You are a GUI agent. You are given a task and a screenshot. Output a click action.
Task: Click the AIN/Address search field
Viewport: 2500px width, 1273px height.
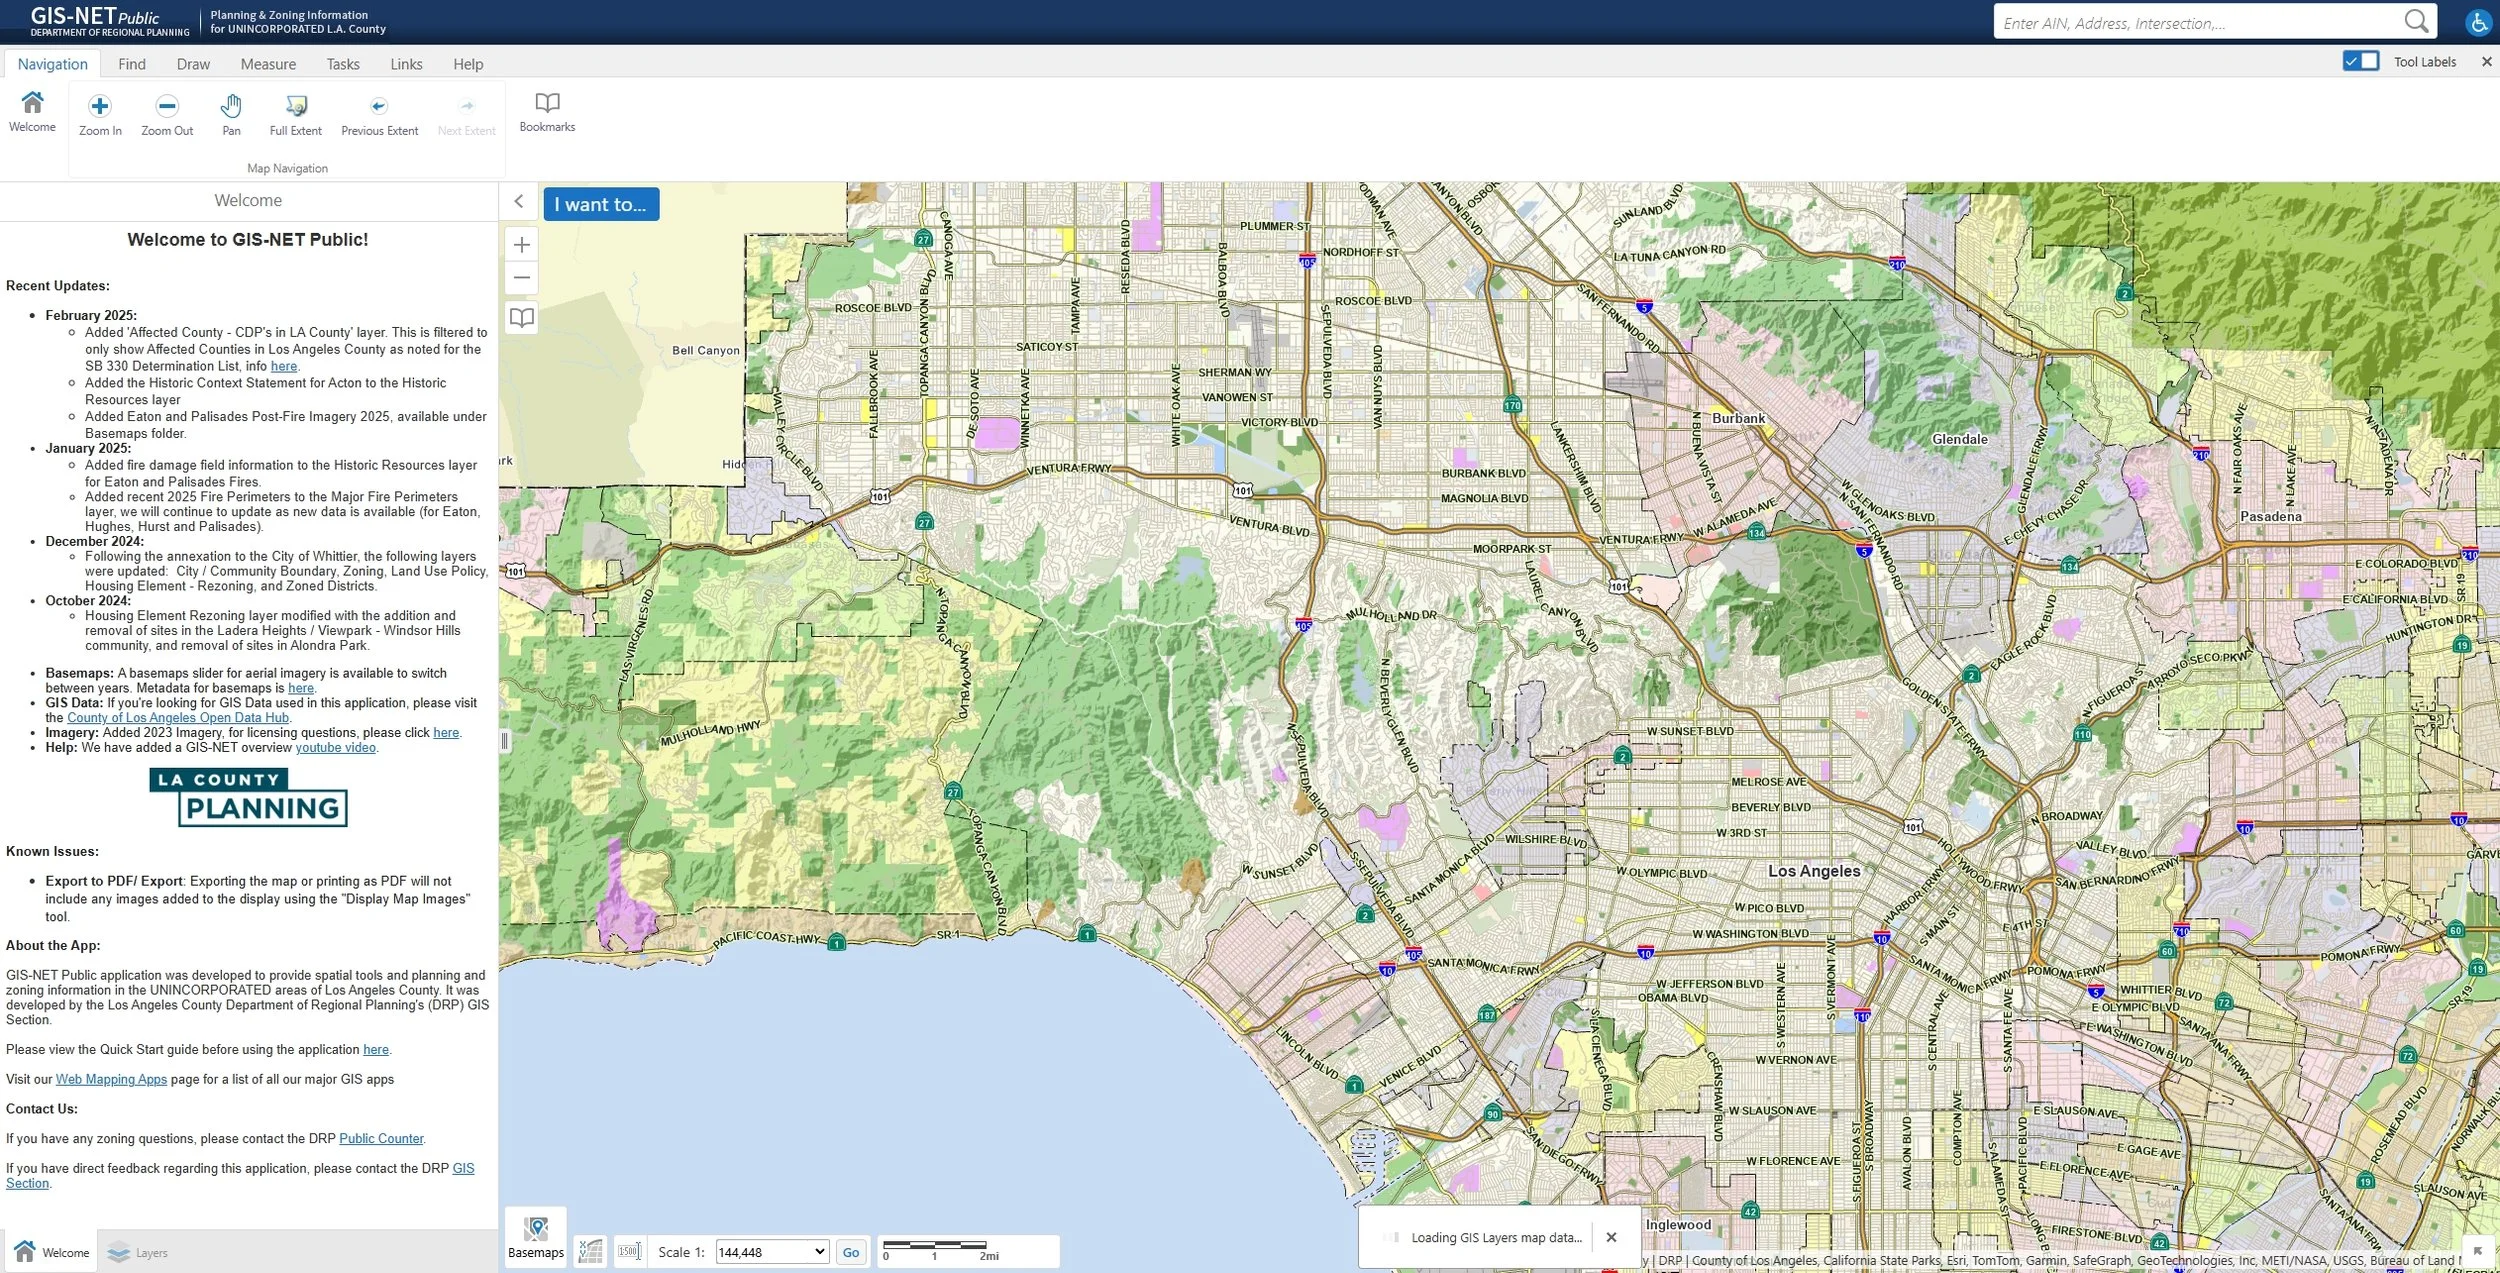tap(2198, 23)
